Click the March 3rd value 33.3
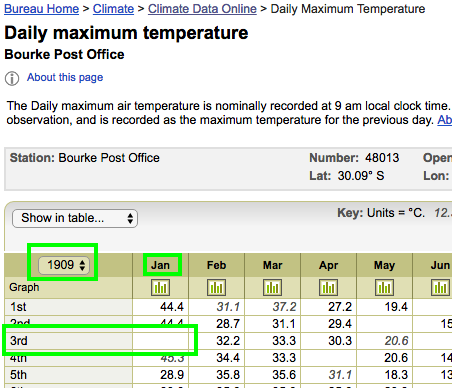The height and width of the screenshot is (388, 452). 284,341
